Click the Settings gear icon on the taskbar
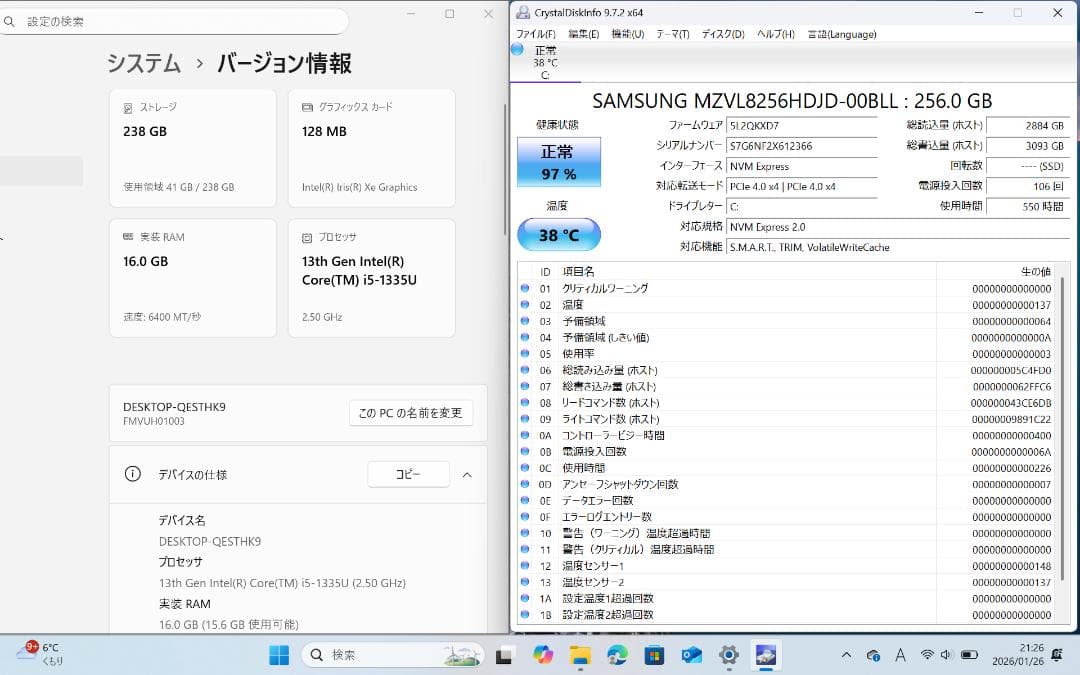Image resolution: width=1080 pixels, height=675 pixels. coord(728,655)
